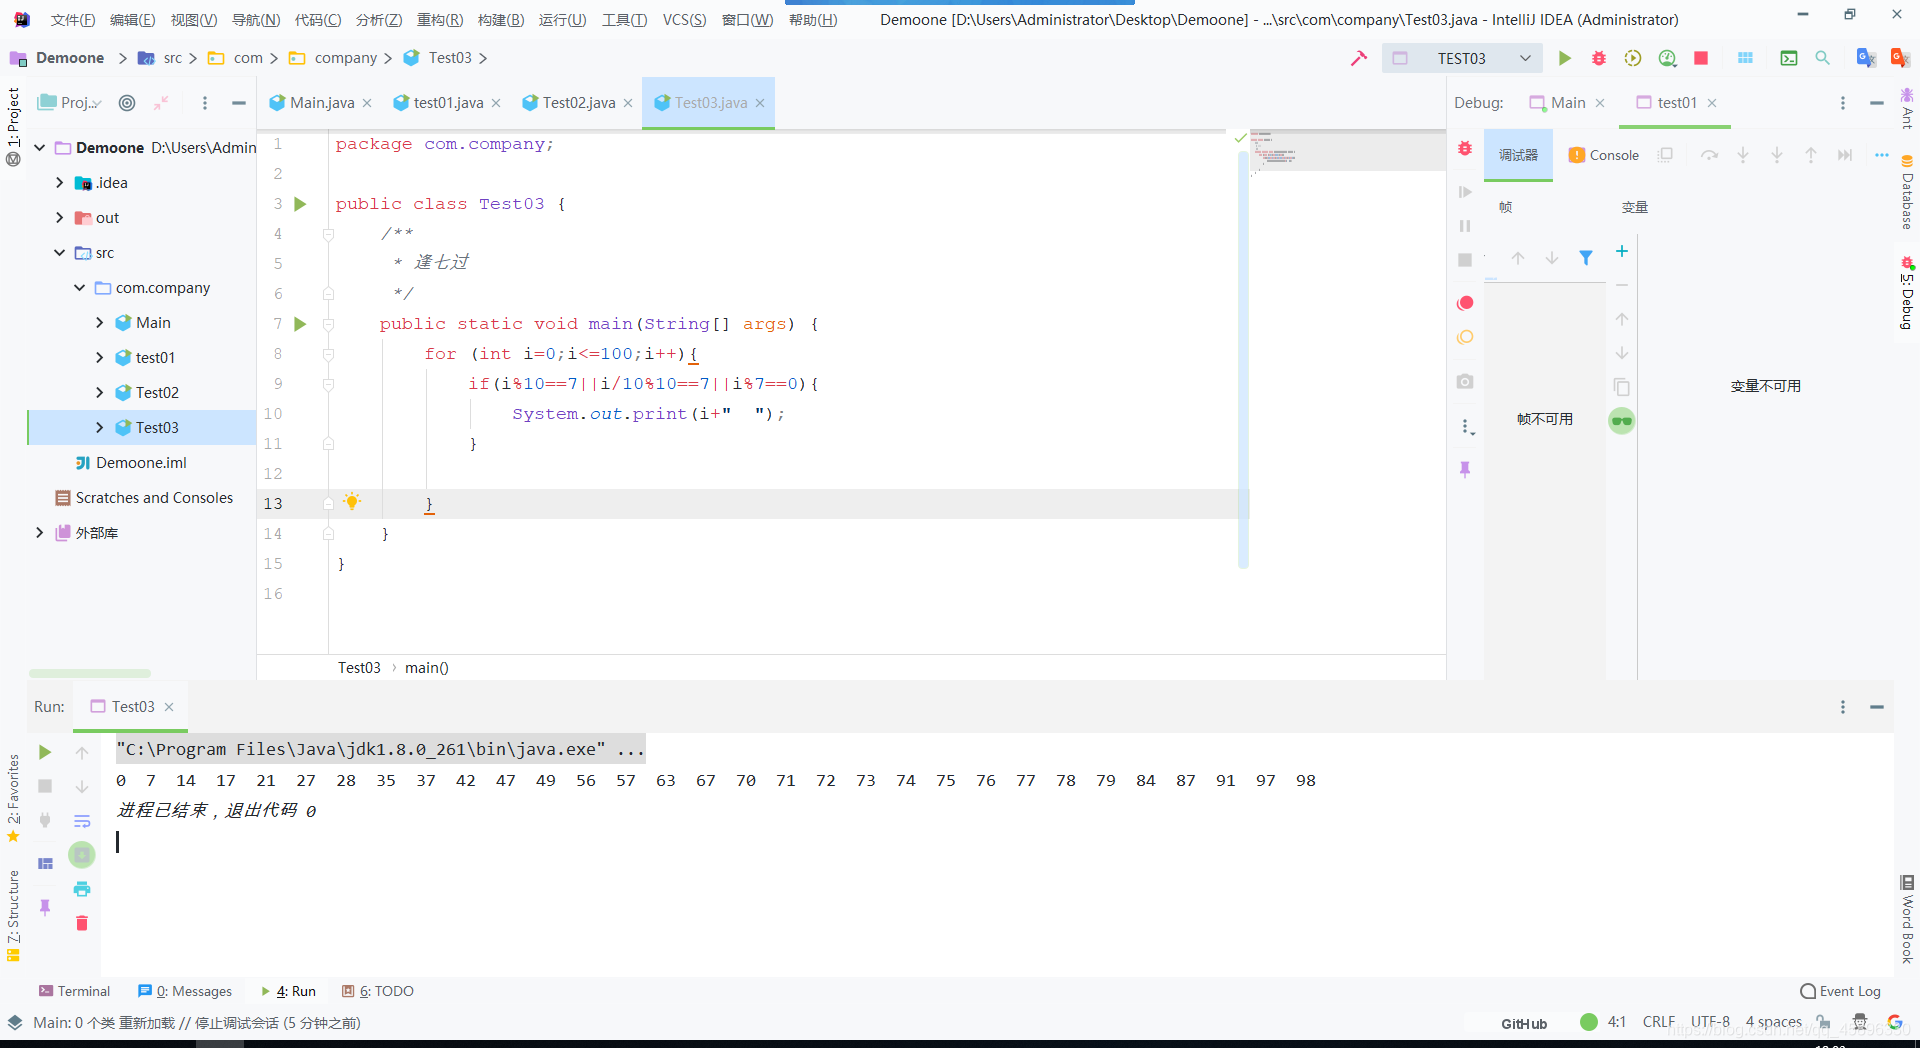This screenshot has width=1920, height=1048.
Task: Open Project panel options menu (three dots)
Action: coord(205,102)
